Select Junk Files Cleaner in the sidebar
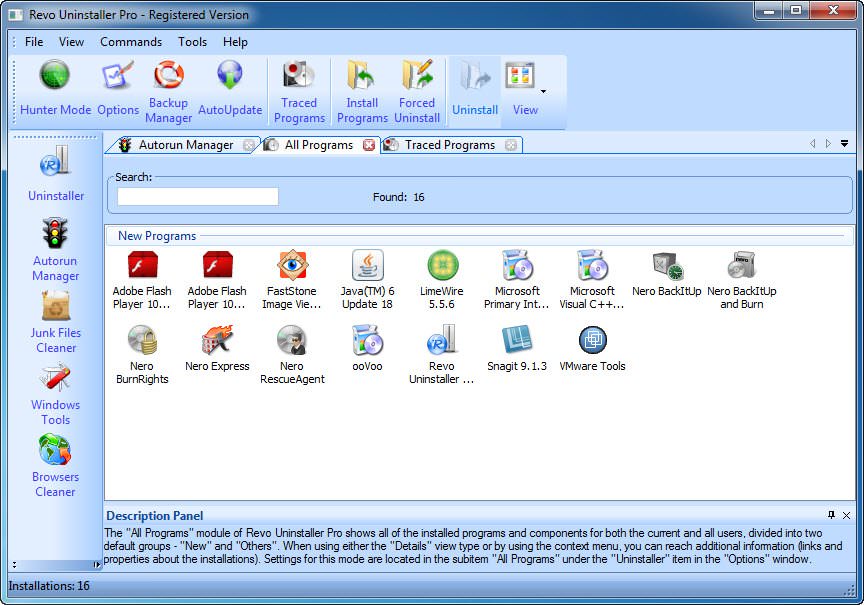The height and width of the screenshot is (605, 864). tap(56, 323)
